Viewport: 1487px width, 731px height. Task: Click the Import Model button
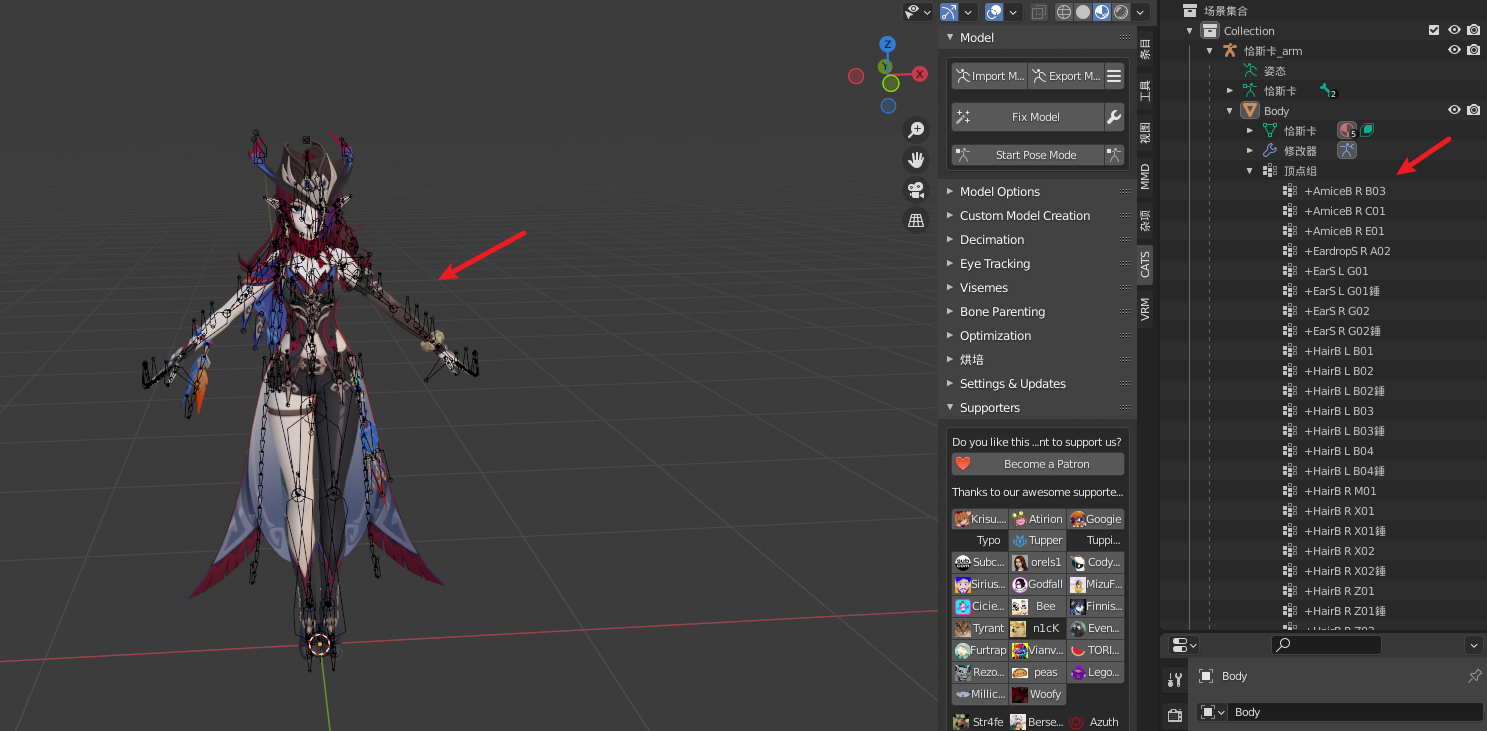(x=989, y=76)
